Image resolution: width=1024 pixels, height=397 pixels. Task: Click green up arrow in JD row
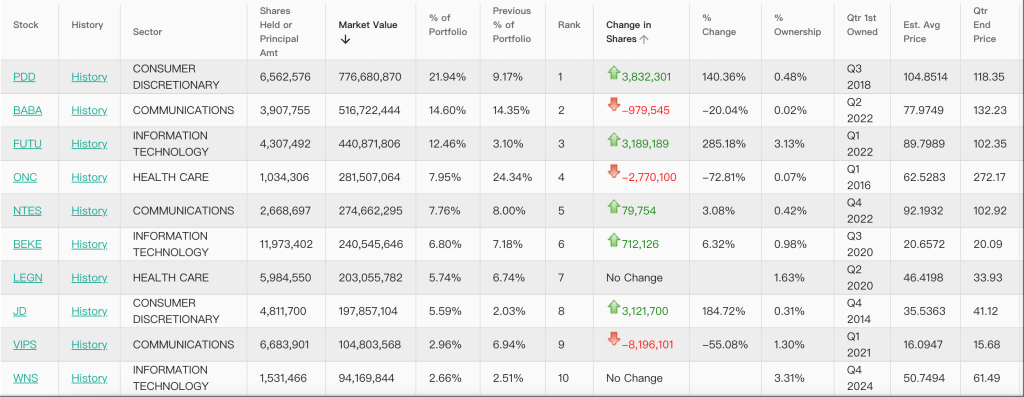point(613,307)
